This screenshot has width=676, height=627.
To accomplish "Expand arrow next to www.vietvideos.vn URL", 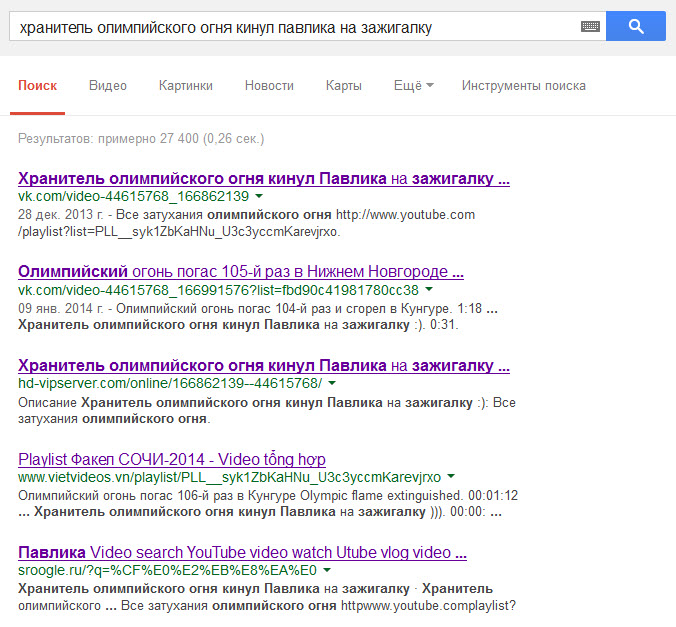I will click(451, 477).
